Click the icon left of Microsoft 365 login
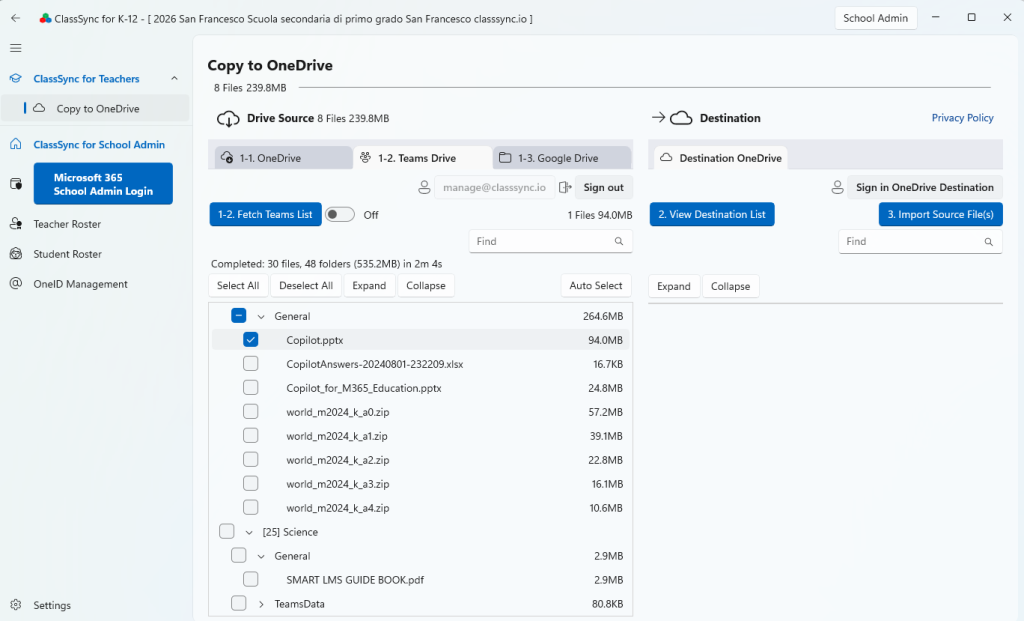The height and width of the screenshot is (621, 1024). (16, 183)
